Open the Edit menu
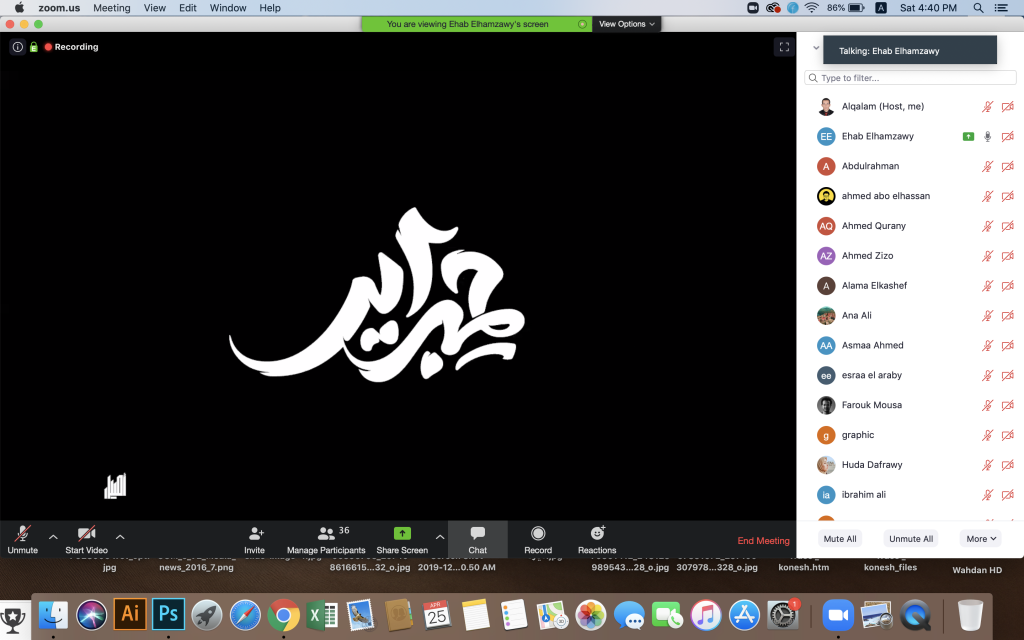The image size is (1024, 640). (188, 8)
